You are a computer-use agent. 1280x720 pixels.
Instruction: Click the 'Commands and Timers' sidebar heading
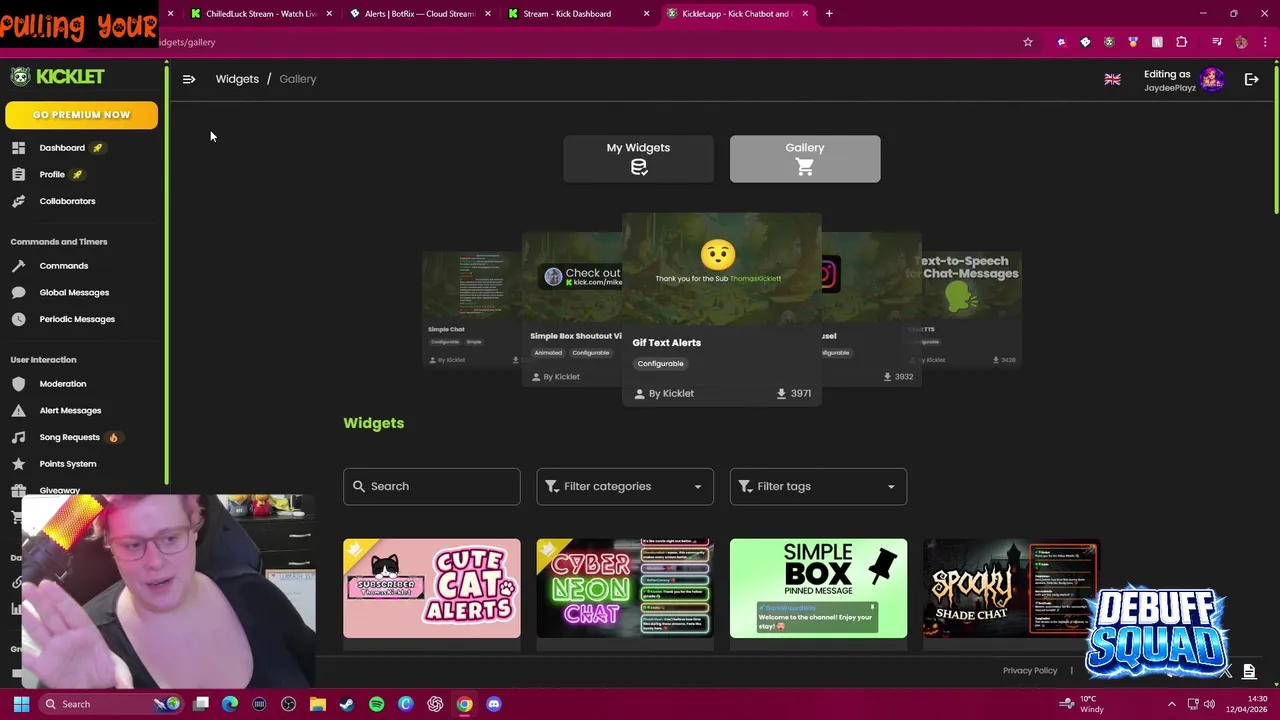pyautogui.click(x=59, y=242)
